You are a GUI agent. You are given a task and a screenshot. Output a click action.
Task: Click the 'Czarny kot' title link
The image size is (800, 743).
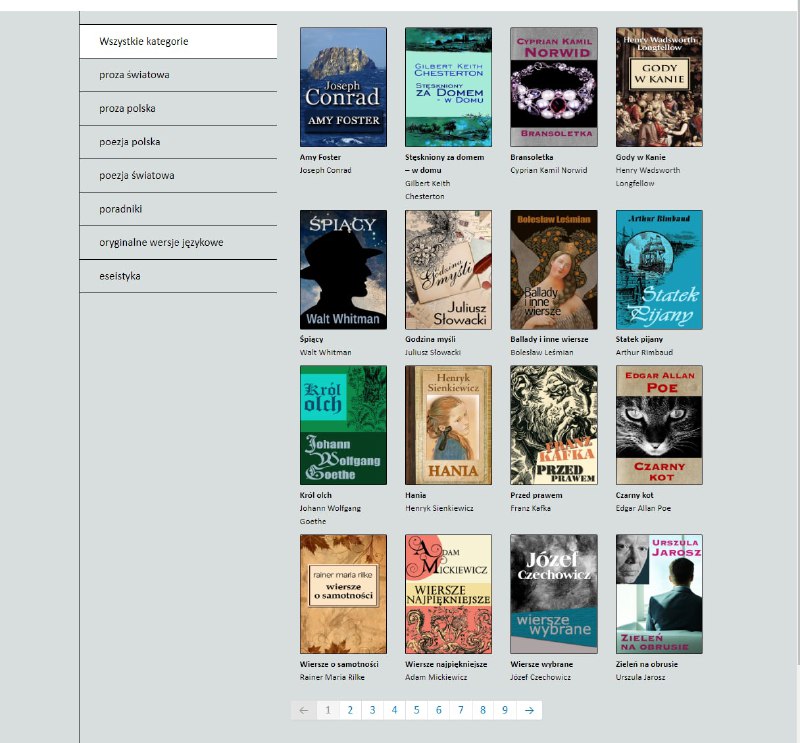click(634, 495)
